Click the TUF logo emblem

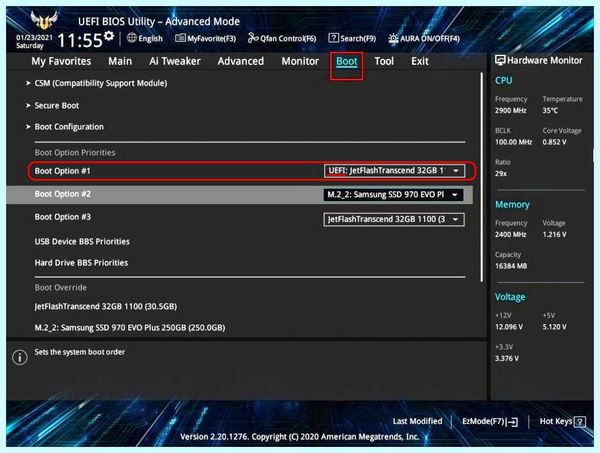click(44, 20)
